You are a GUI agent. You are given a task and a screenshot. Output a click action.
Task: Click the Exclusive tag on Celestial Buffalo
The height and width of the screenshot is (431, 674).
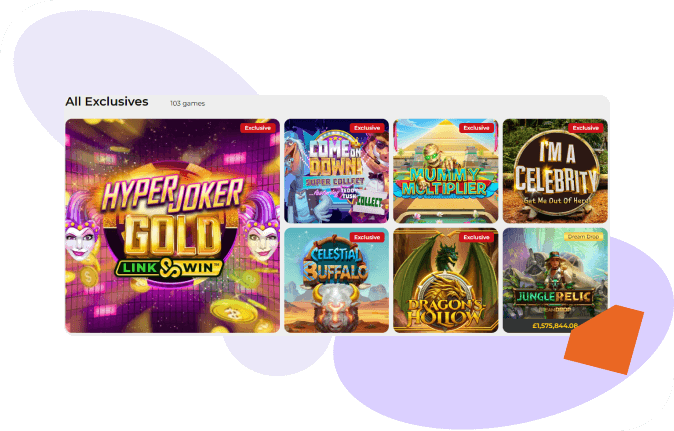[367, 237]
